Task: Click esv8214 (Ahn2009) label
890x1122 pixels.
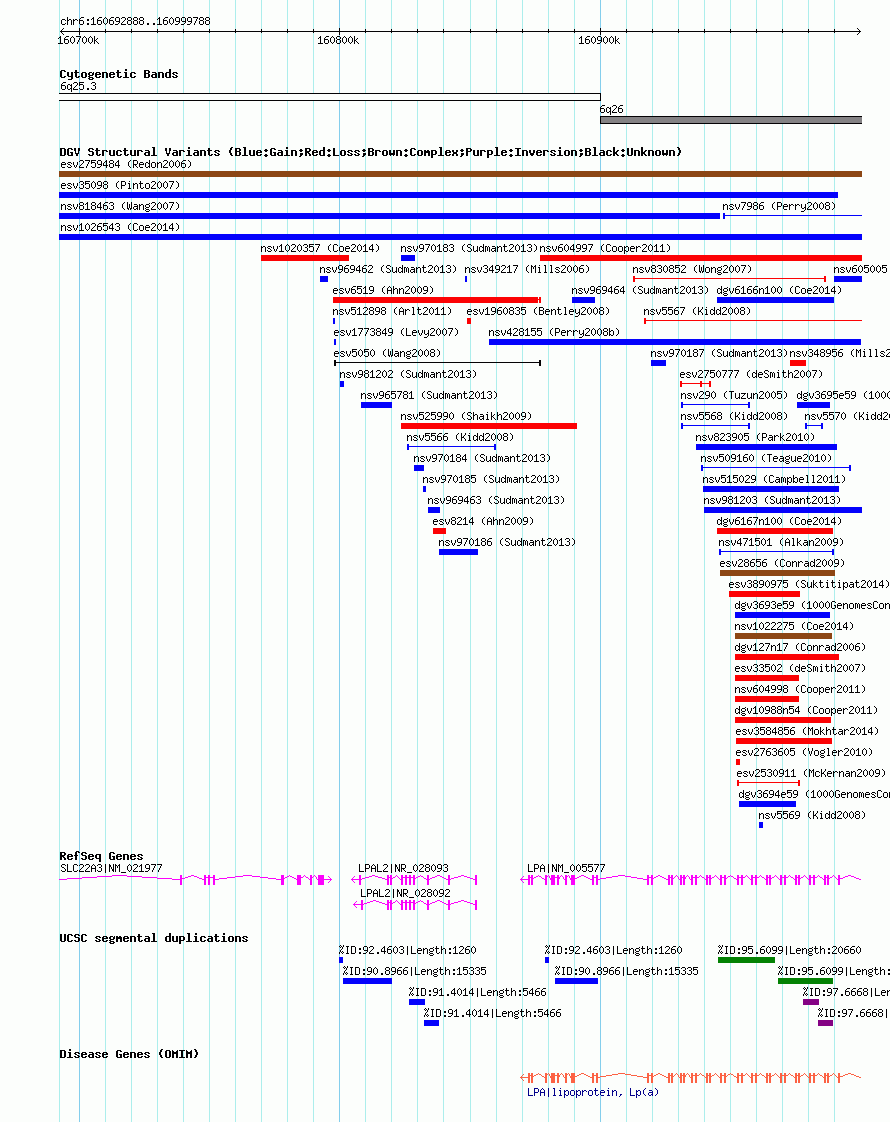Action: click(x=483, y=521)
